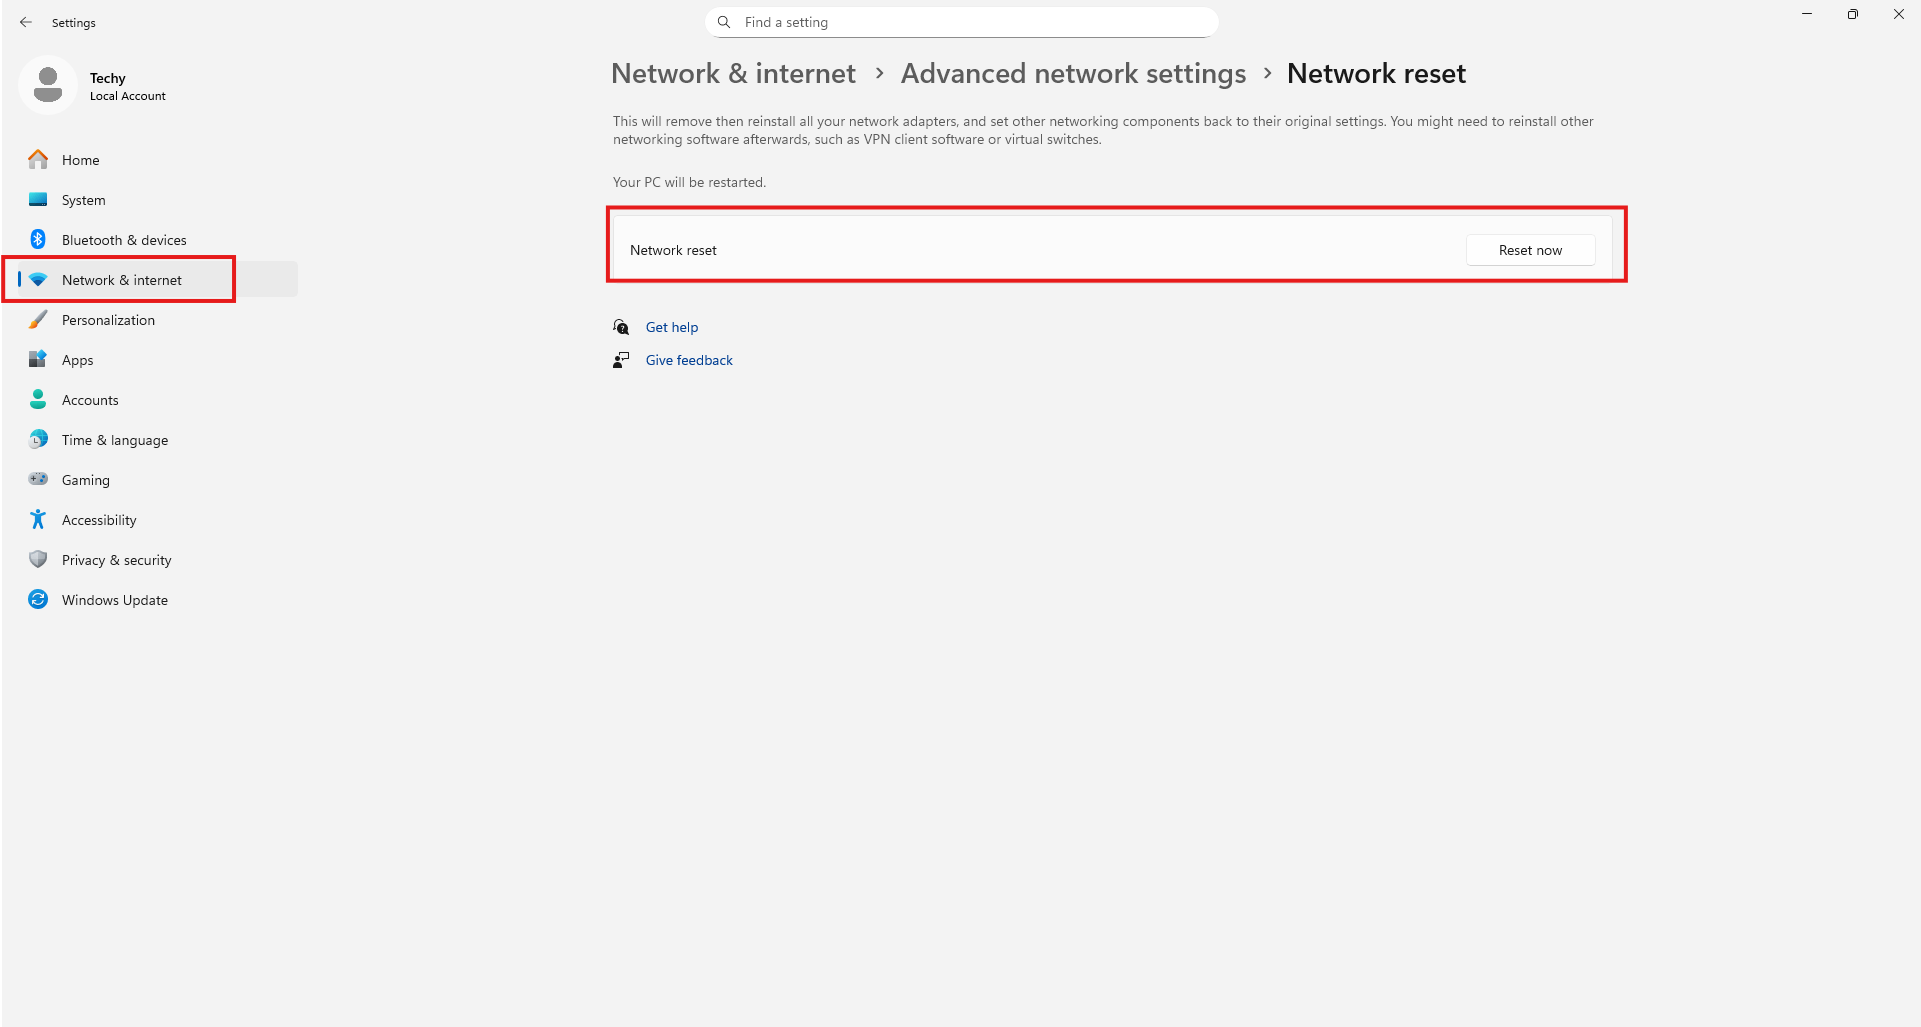Go to Time & language settings
The height and width of the screenshot is (1027, 1921).
pos(114,440)
